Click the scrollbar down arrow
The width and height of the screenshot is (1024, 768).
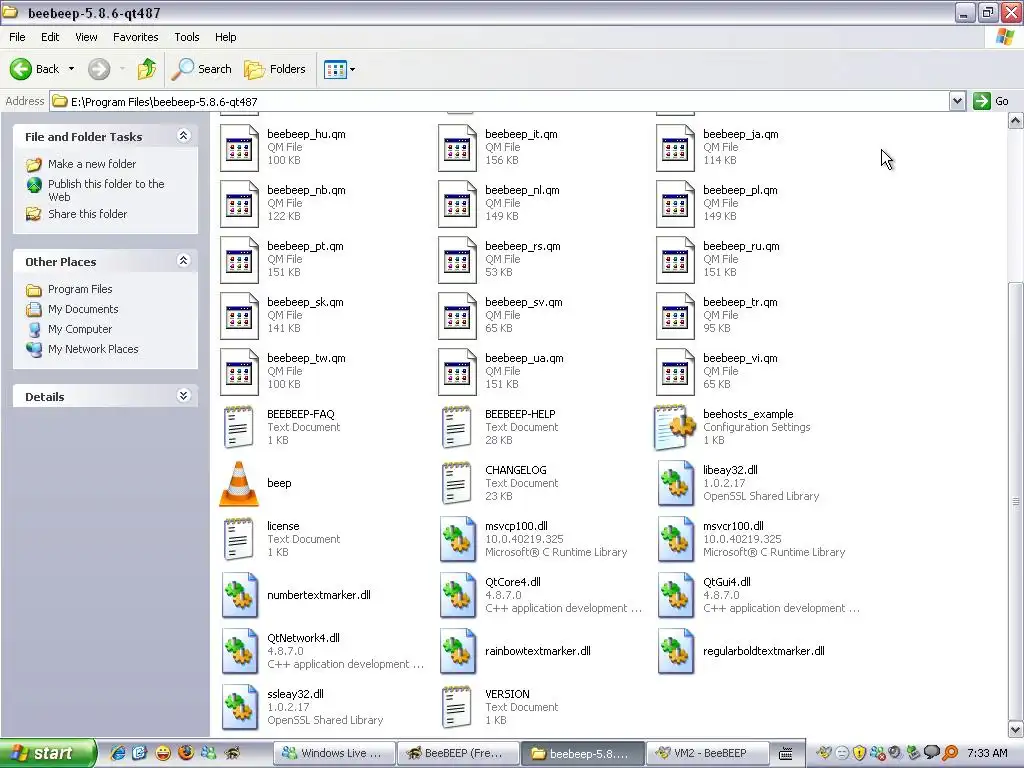tap(1016, 729)
